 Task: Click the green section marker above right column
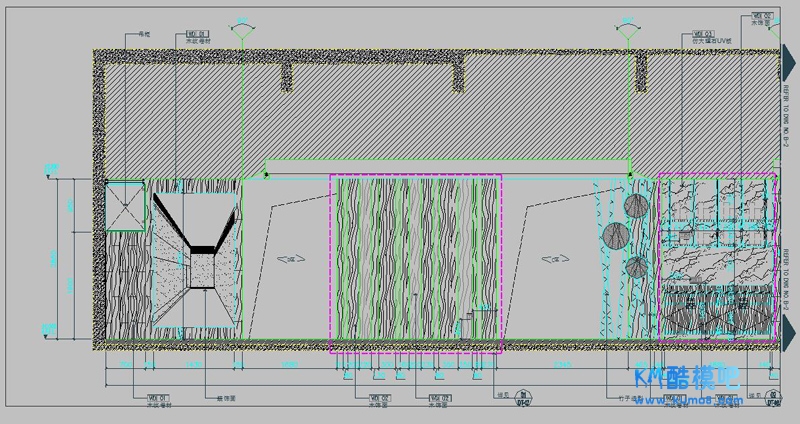tap(629, 31)
